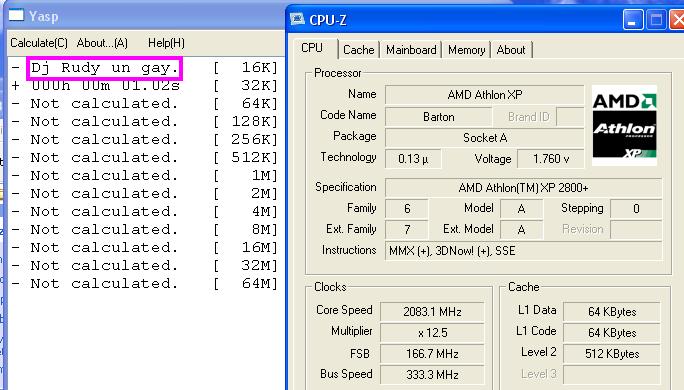
Task: Click the AMD Athlon XP logo
Action: (624, 126)
